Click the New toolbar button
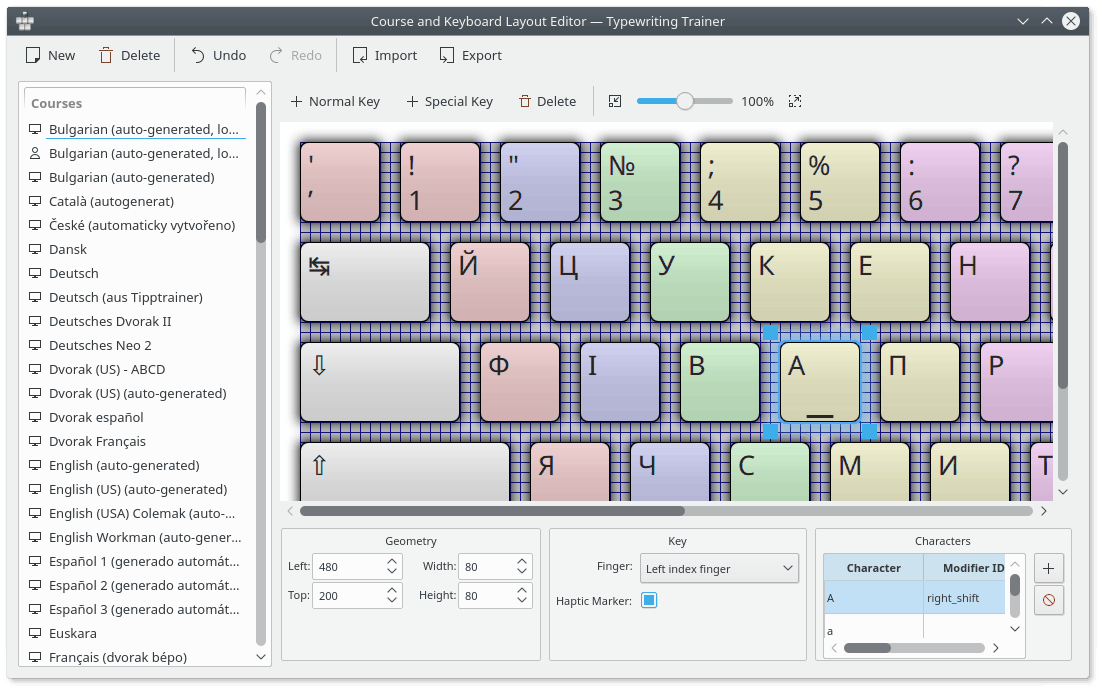This screenshot has width=1102, height=691. tap(50, 56)
